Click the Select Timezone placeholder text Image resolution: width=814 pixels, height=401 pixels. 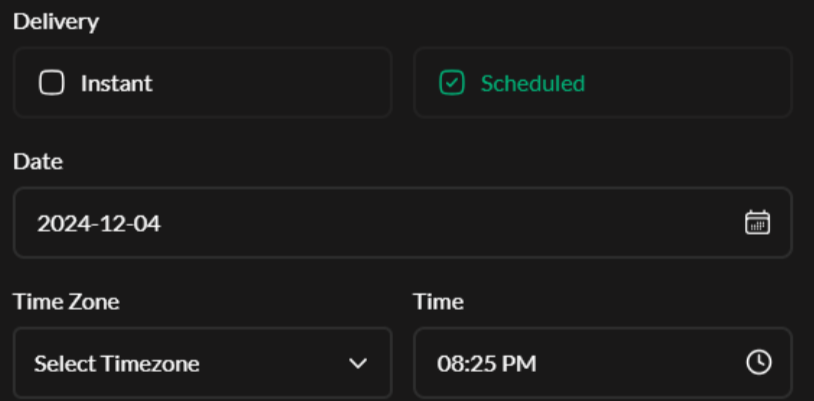[x=116, y=363]
